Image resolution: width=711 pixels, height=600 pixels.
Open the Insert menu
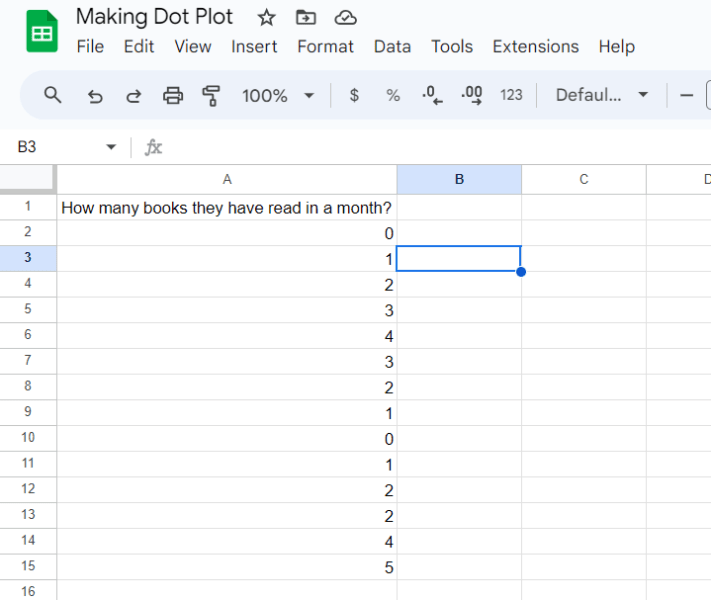(x=254, y=47)
